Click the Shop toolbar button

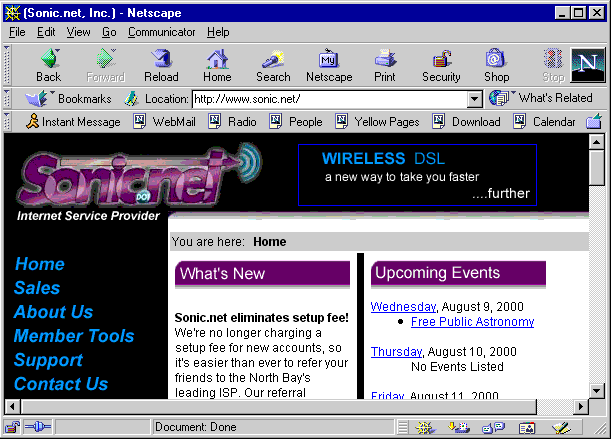[496, 65]
